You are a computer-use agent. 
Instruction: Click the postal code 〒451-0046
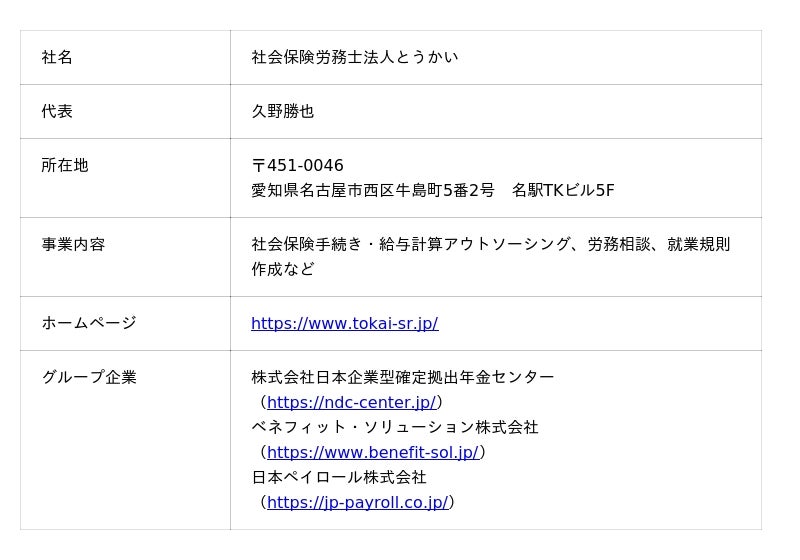click(x=297, y=165)
